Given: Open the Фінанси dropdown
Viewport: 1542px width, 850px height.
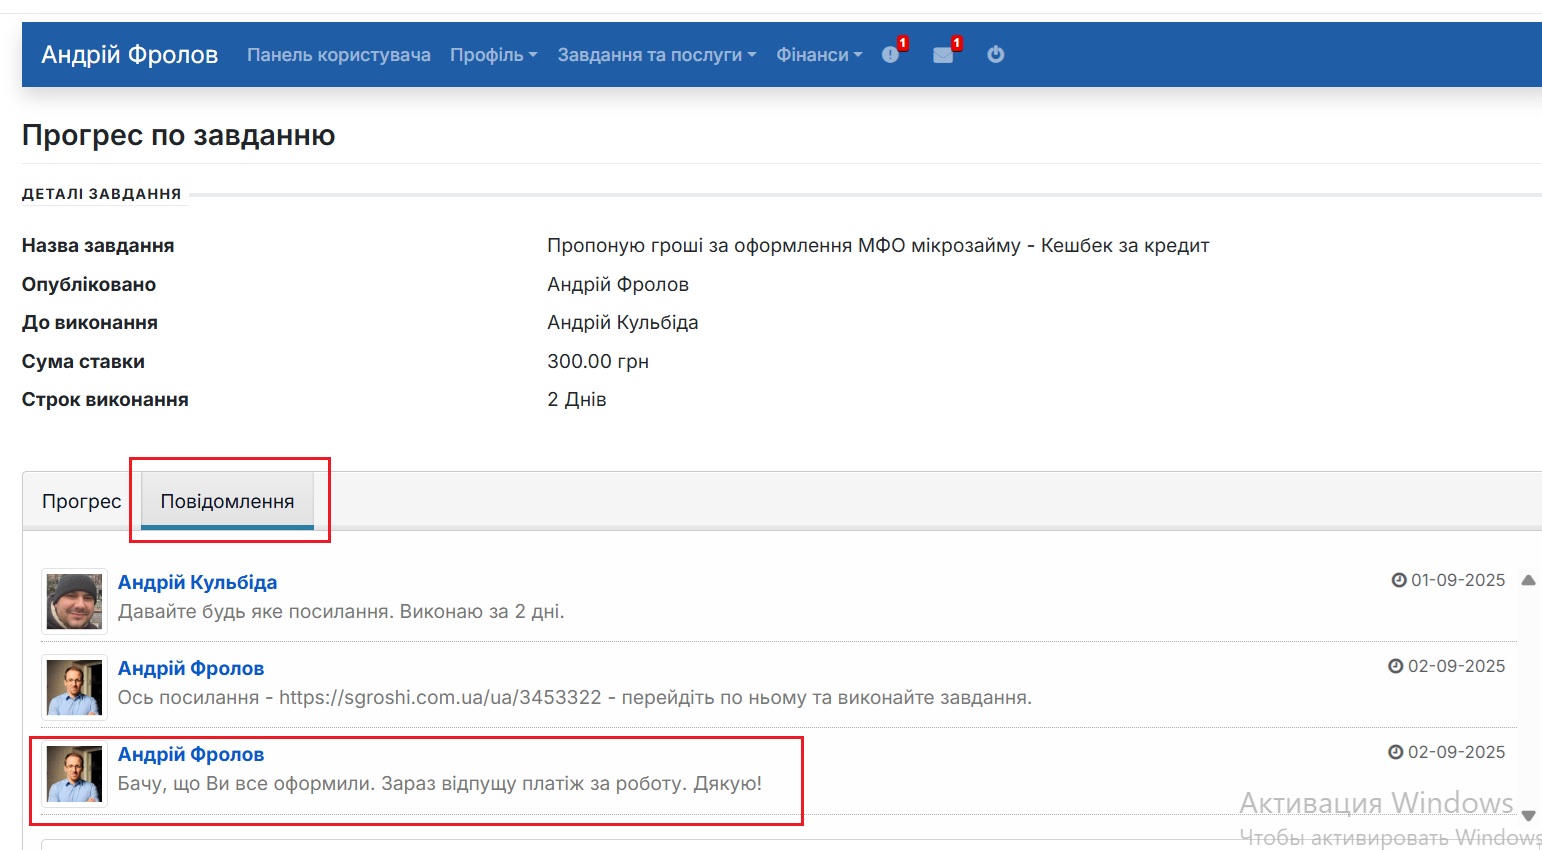Looking at the screenshot, I should tap(818, 55).
